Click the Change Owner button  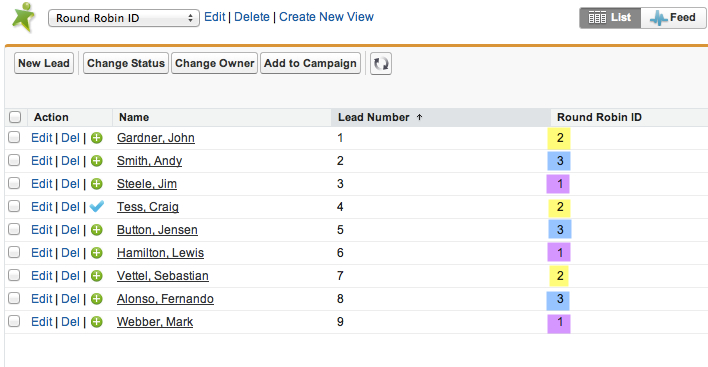214,63
